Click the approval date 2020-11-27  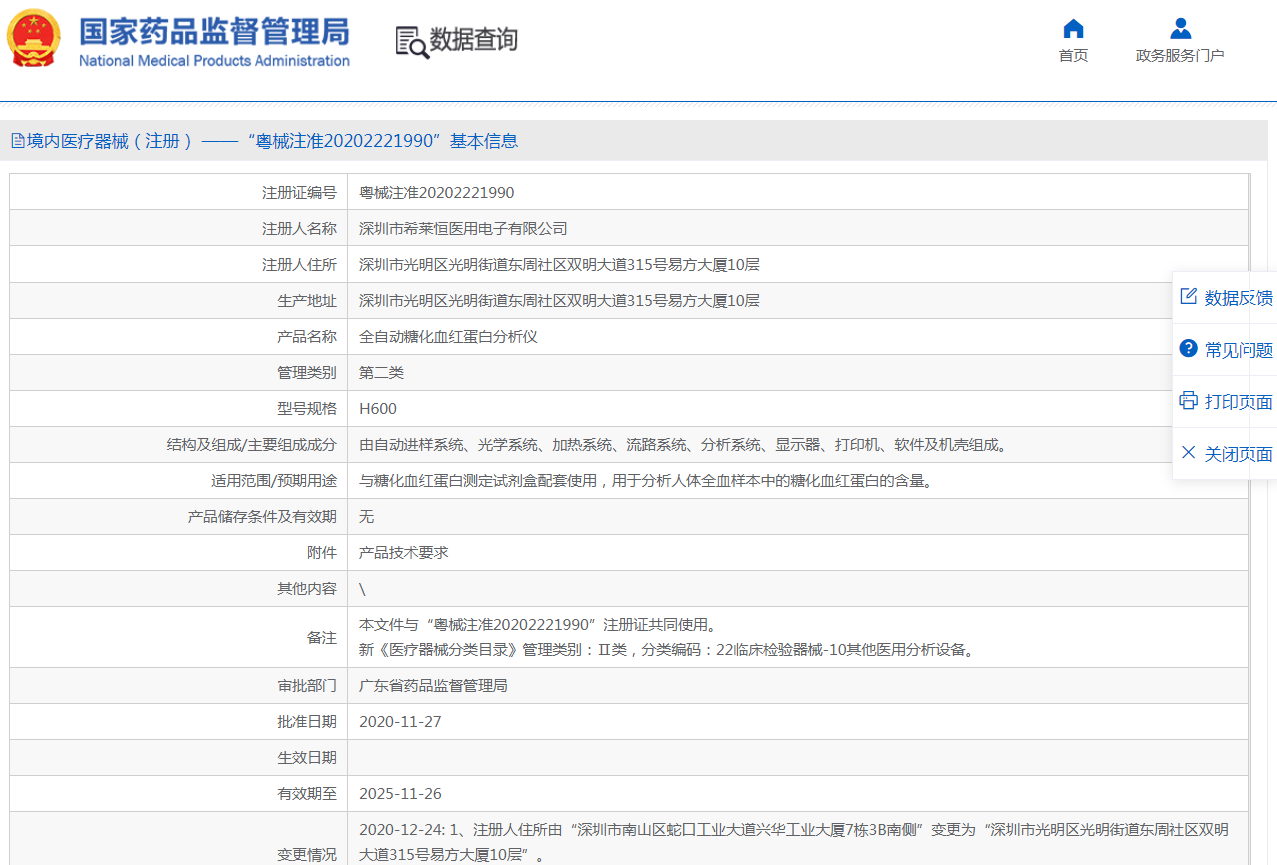coord(400,721)
